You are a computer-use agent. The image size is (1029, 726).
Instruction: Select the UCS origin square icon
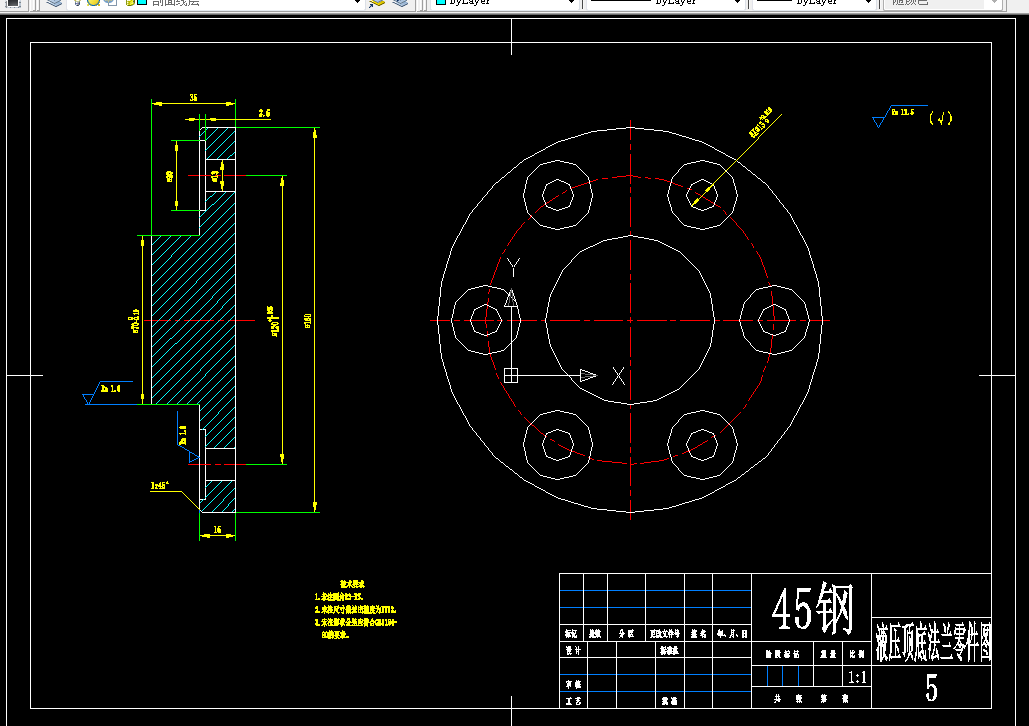coord(511,375)
